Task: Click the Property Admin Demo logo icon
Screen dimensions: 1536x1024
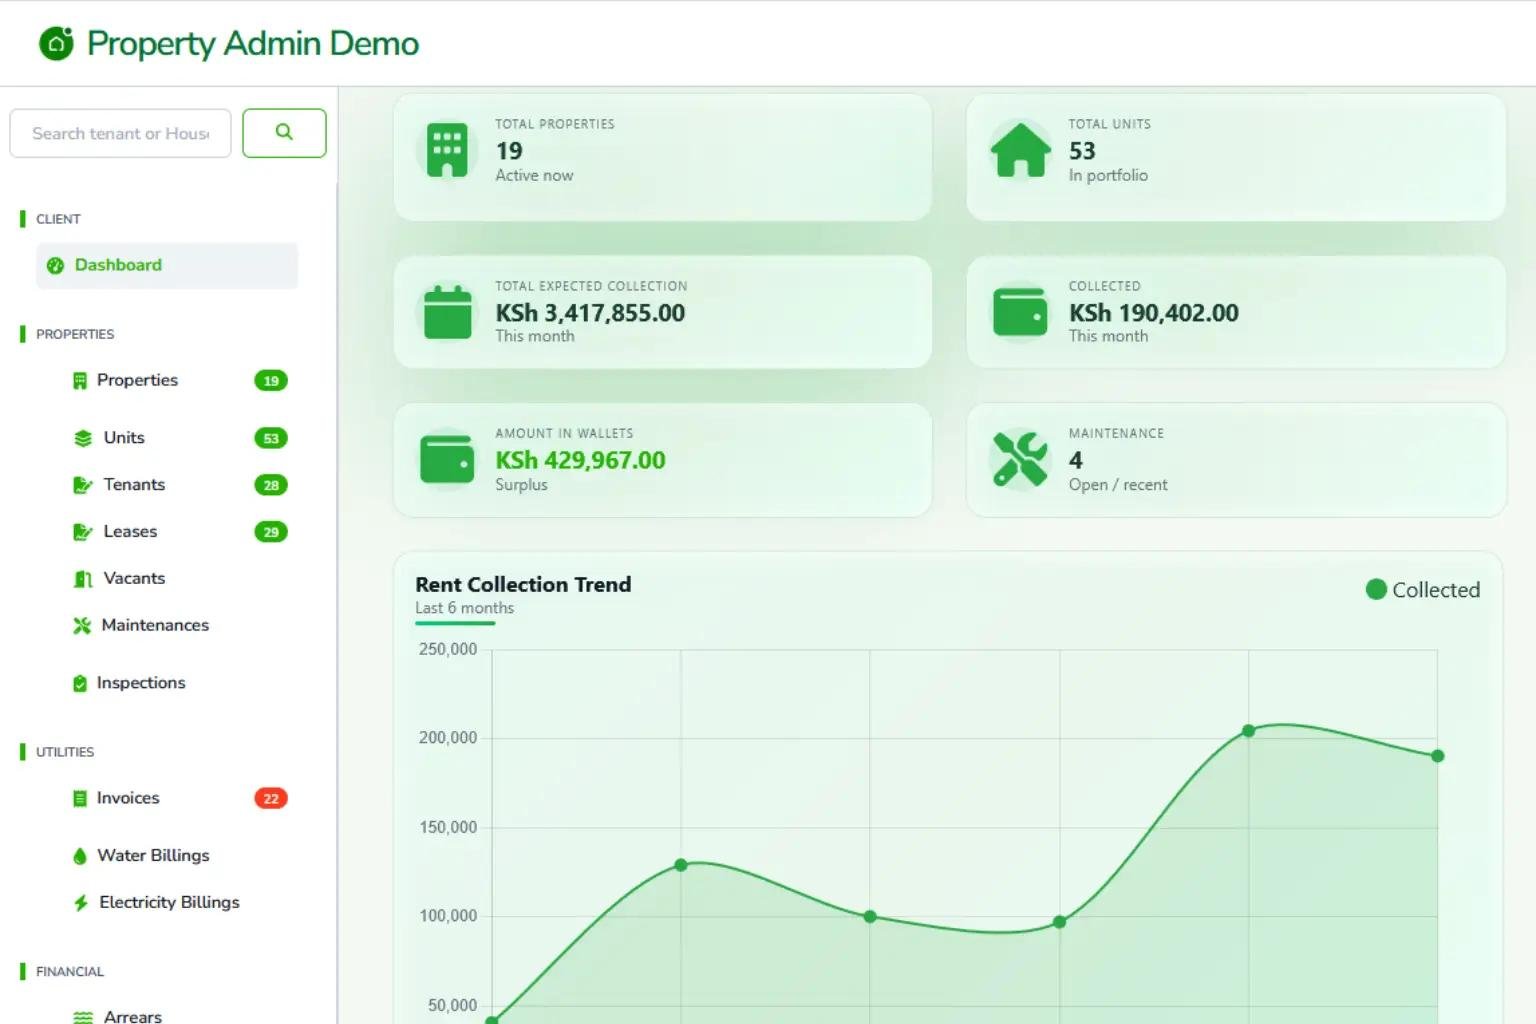Action: point(57,43)
